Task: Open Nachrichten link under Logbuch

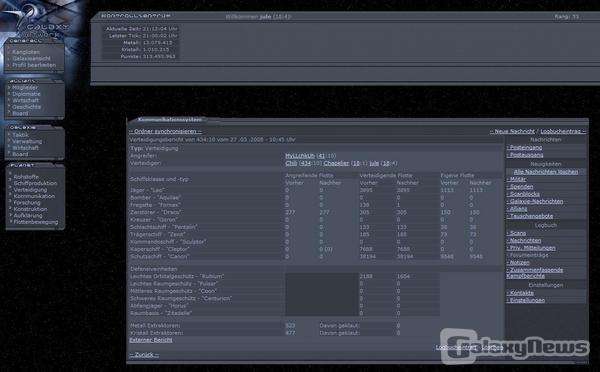Action: pos(524,241)
